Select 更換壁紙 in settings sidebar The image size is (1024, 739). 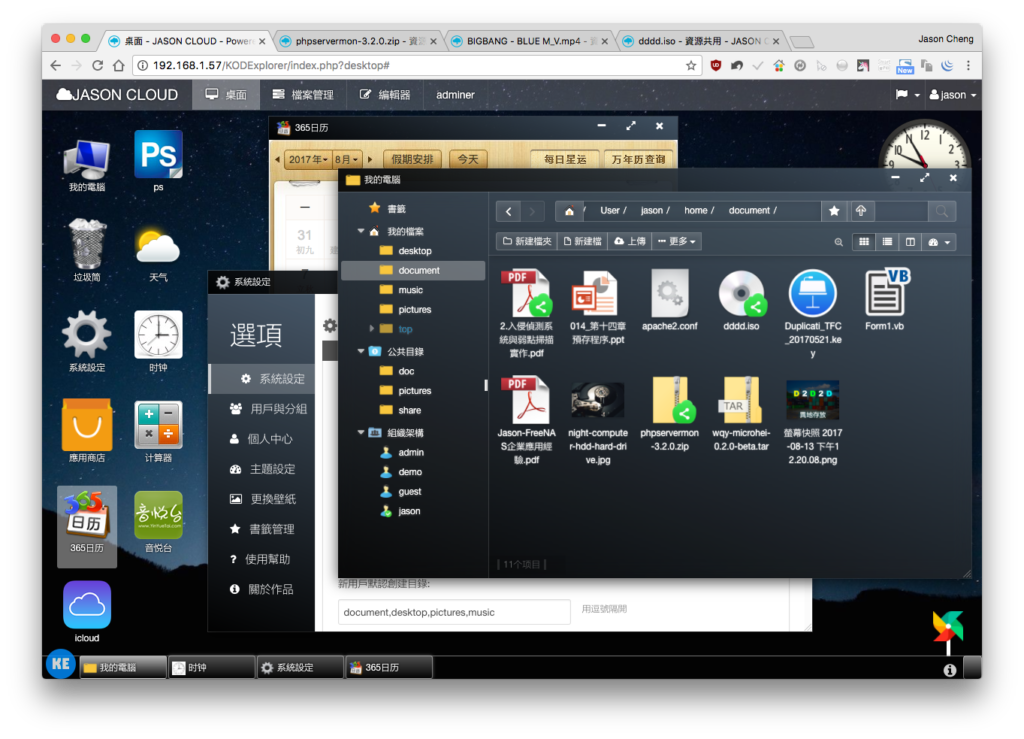[x=263, y=499]
